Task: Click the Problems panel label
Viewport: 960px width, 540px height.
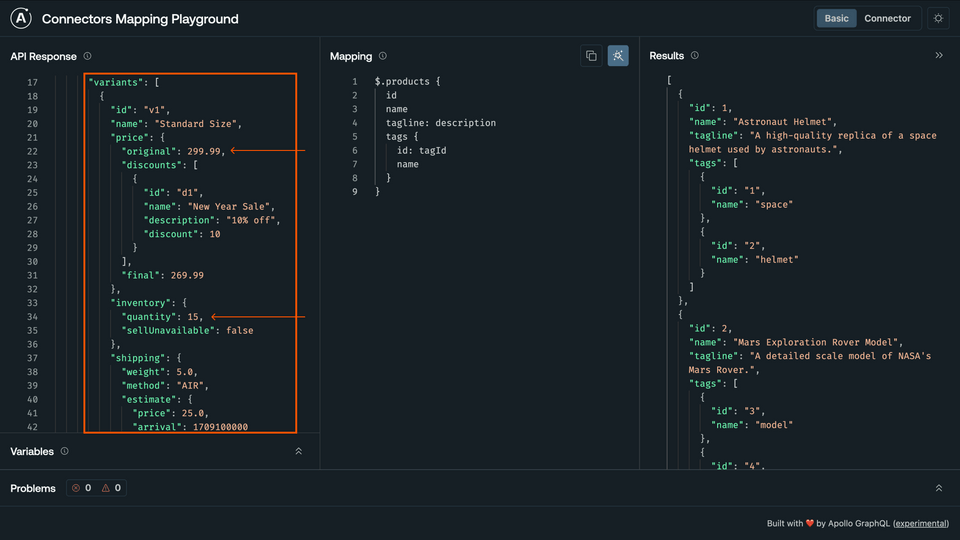Action: coord(33,489)
